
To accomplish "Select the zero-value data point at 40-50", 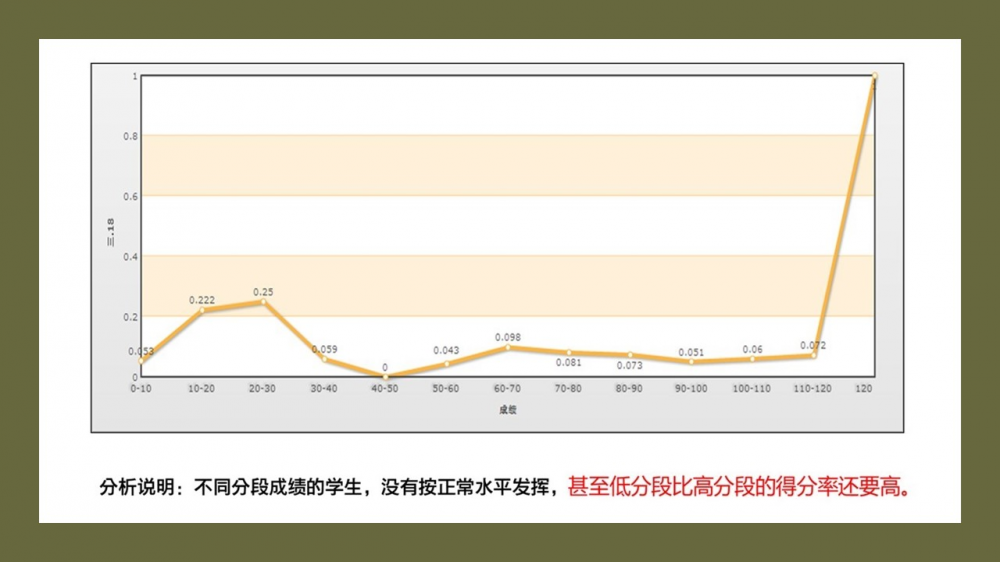I will pos(385,377).
